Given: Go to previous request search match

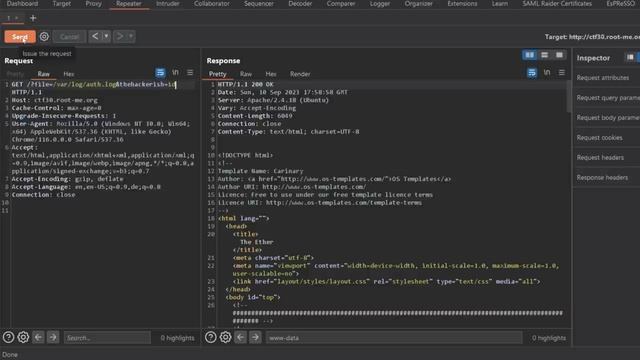Looking at the screenshot, I should click(38, 337).
